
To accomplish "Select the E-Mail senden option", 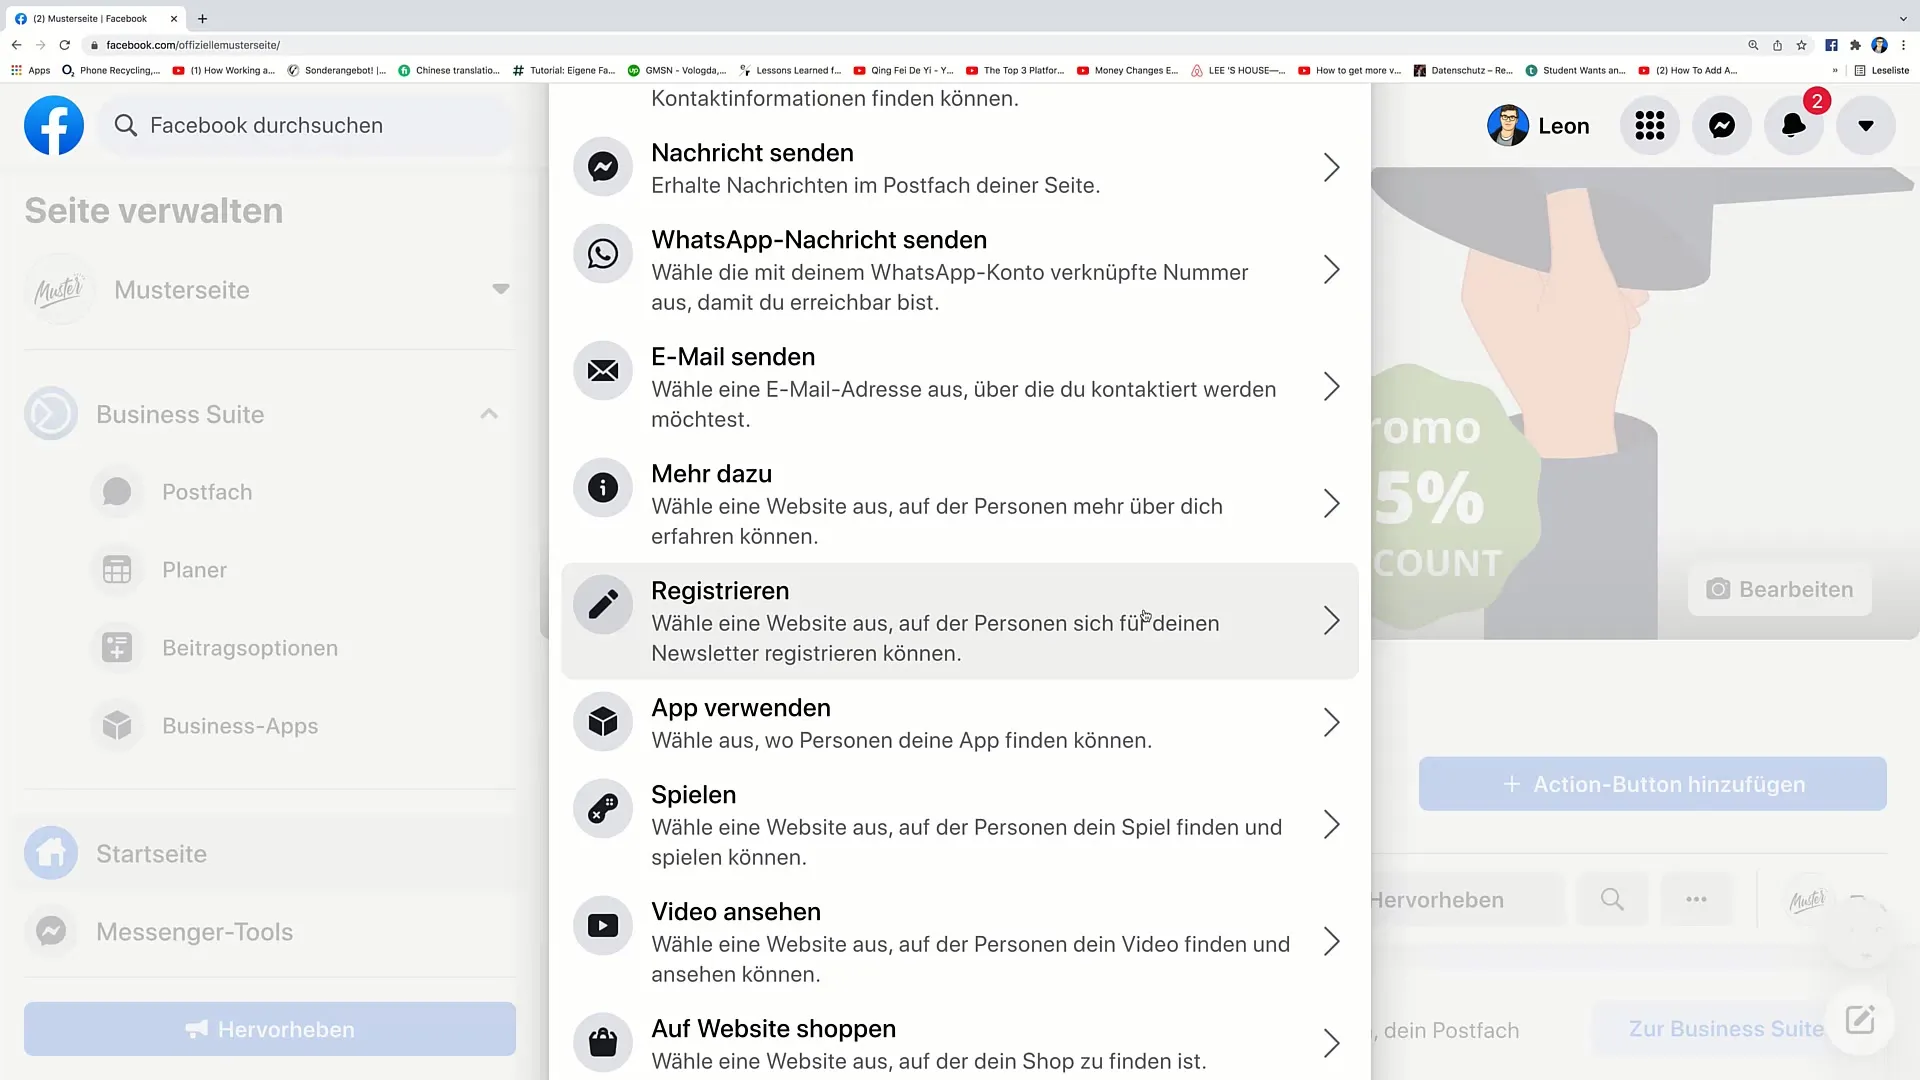I will [x=959, y=386].
